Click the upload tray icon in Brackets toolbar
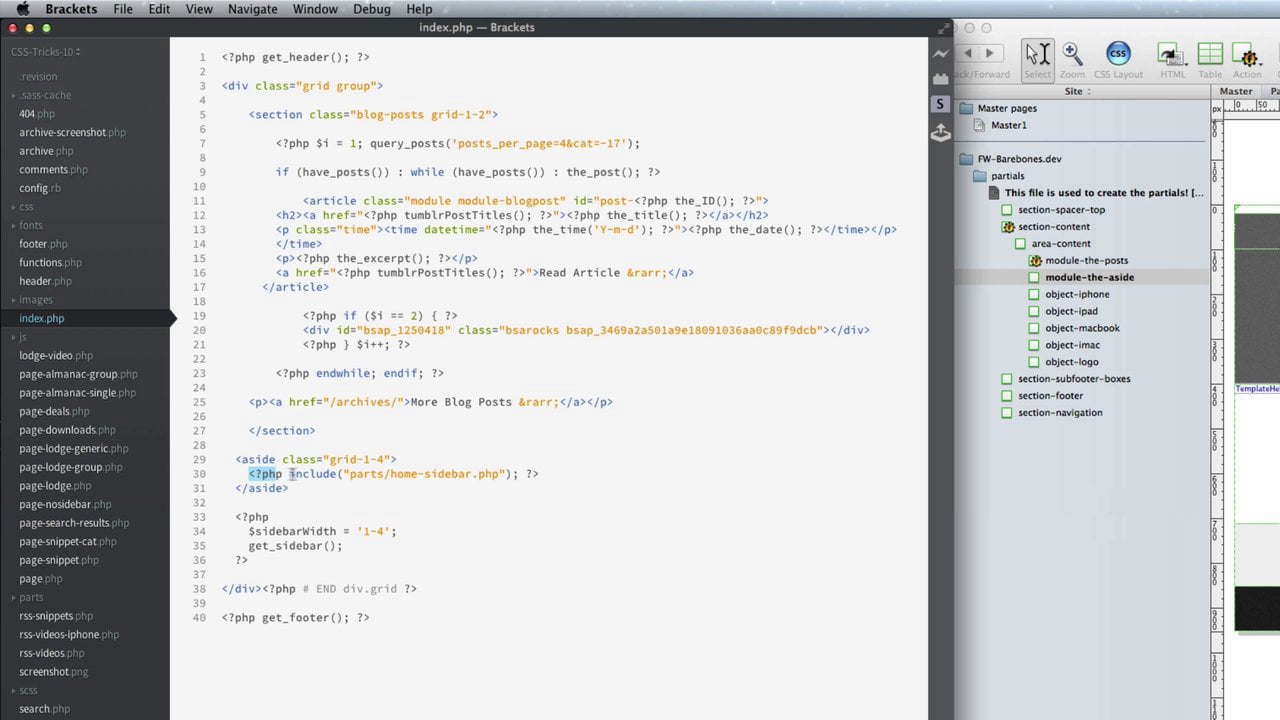Viewport: 1280px width, 720px height. 941,133
